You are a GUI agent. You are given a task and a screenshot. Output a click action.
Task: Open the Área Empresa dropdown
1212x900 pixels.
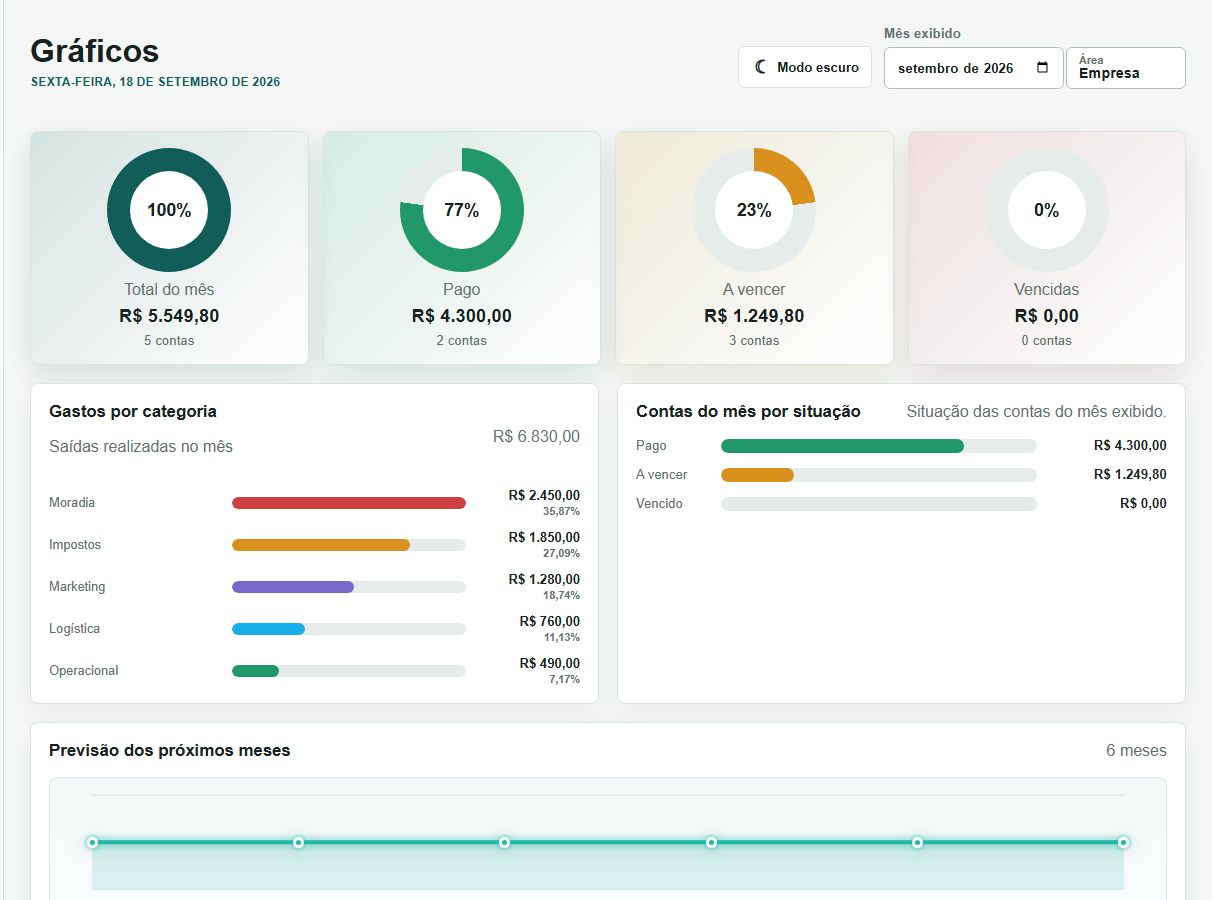(x=1126, y=68)
